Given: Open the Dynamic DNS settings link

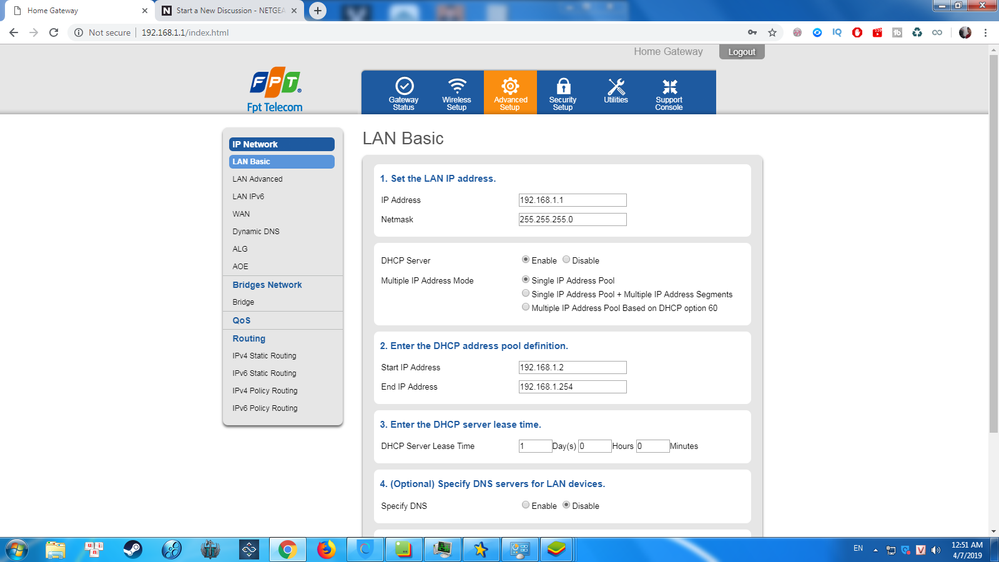Looking at the screenshot, I should pyautogui.click(x=256, y=232).
